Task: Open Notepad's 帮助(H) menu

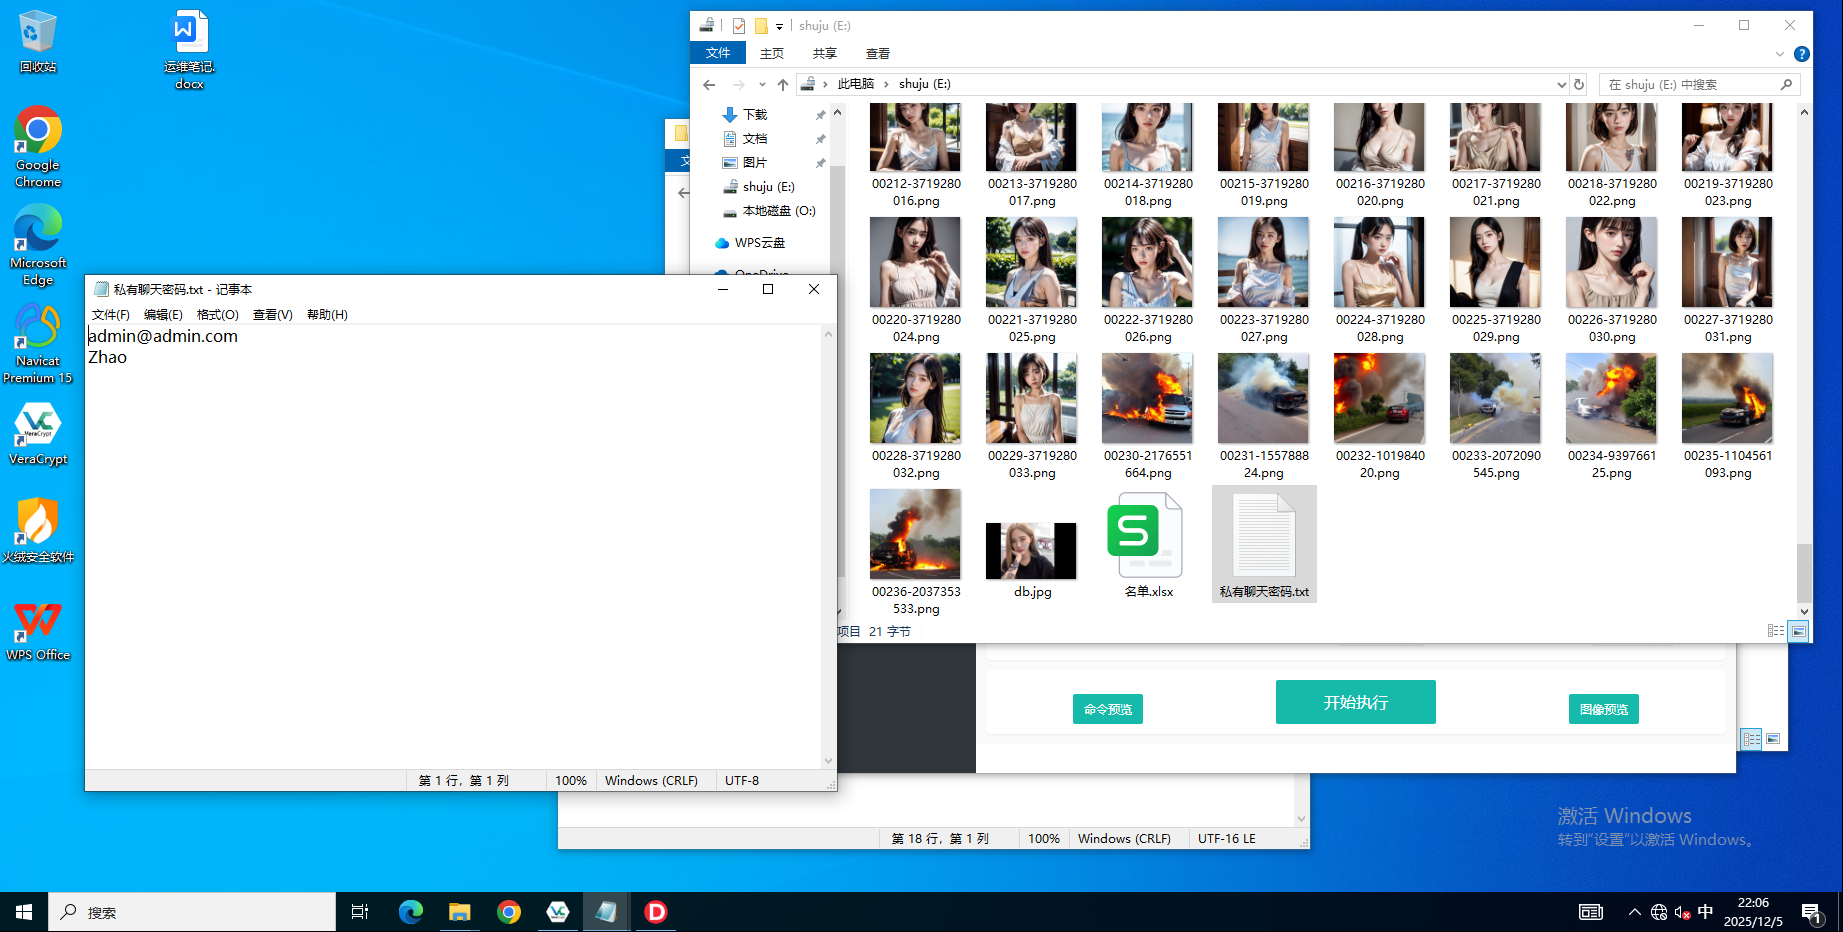Action: coord(327,315)
